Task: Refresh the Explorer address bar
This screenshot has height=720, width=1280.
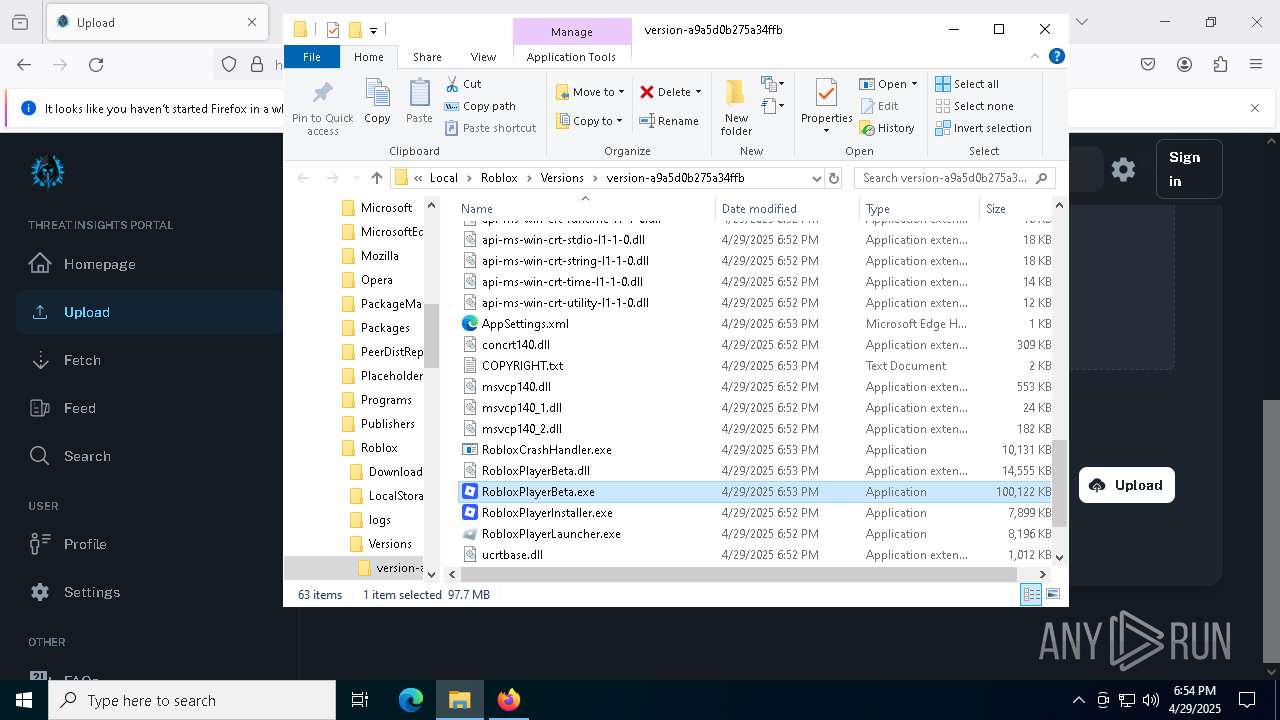Action: click(x=834, y=178)
